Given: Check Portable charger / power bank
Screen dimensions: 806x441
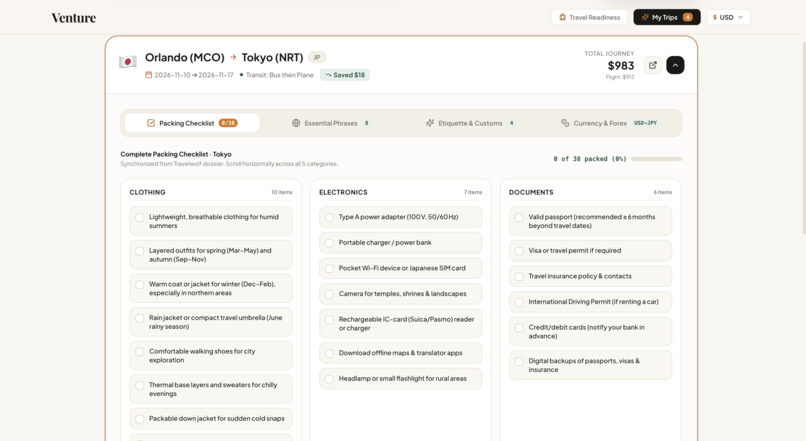Looking at the screenshot, I should click(x=329, y=243).
